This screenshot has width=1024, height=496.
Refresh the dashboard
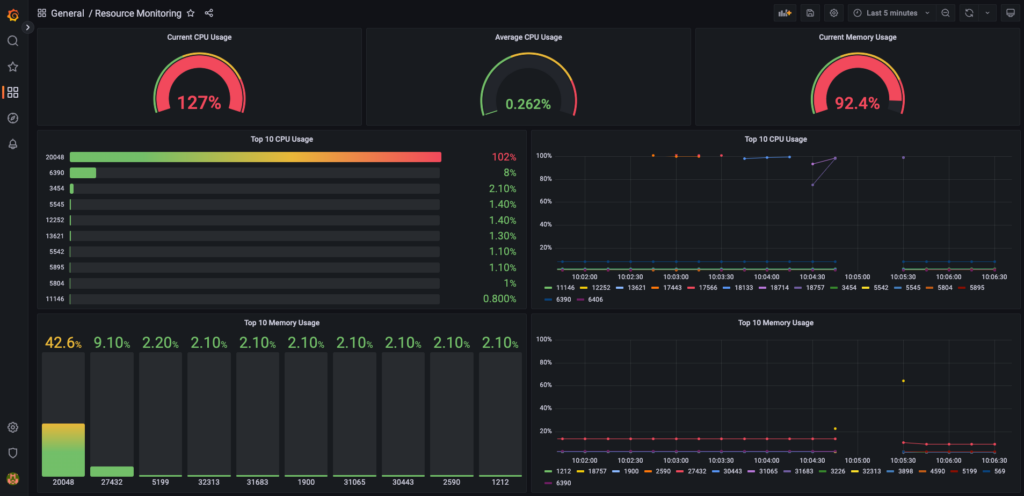click(969, 13)
